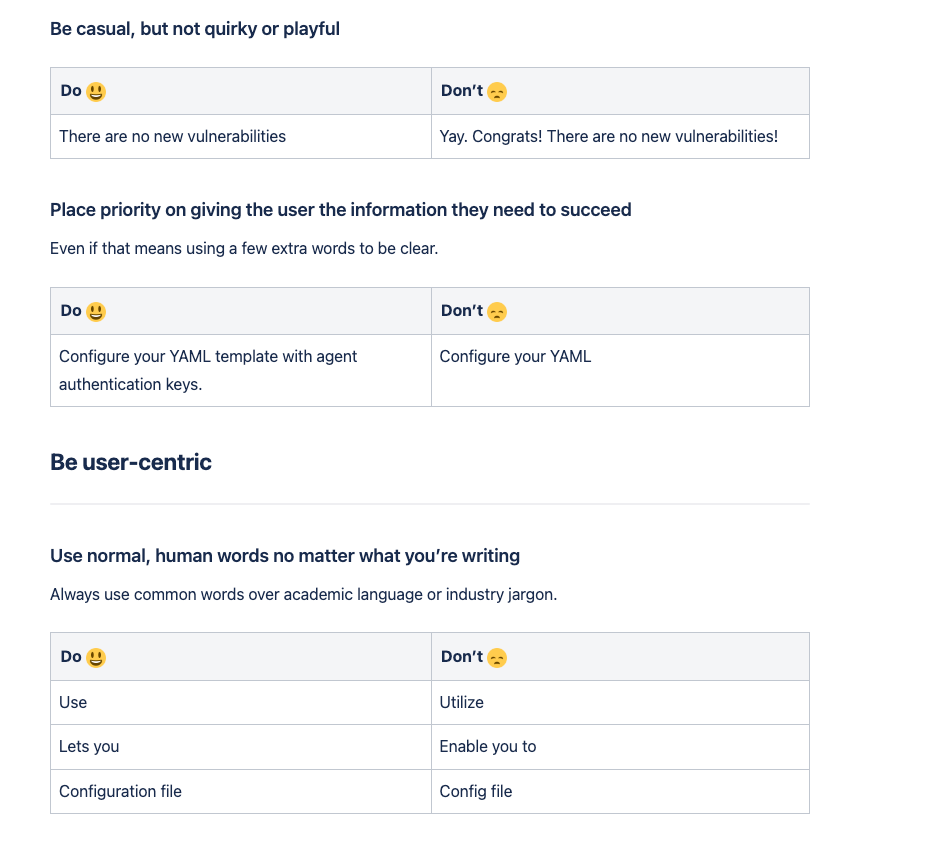
Task: Click the 'Don't' header text in the YAML table
Action: [x=462, y=311]
